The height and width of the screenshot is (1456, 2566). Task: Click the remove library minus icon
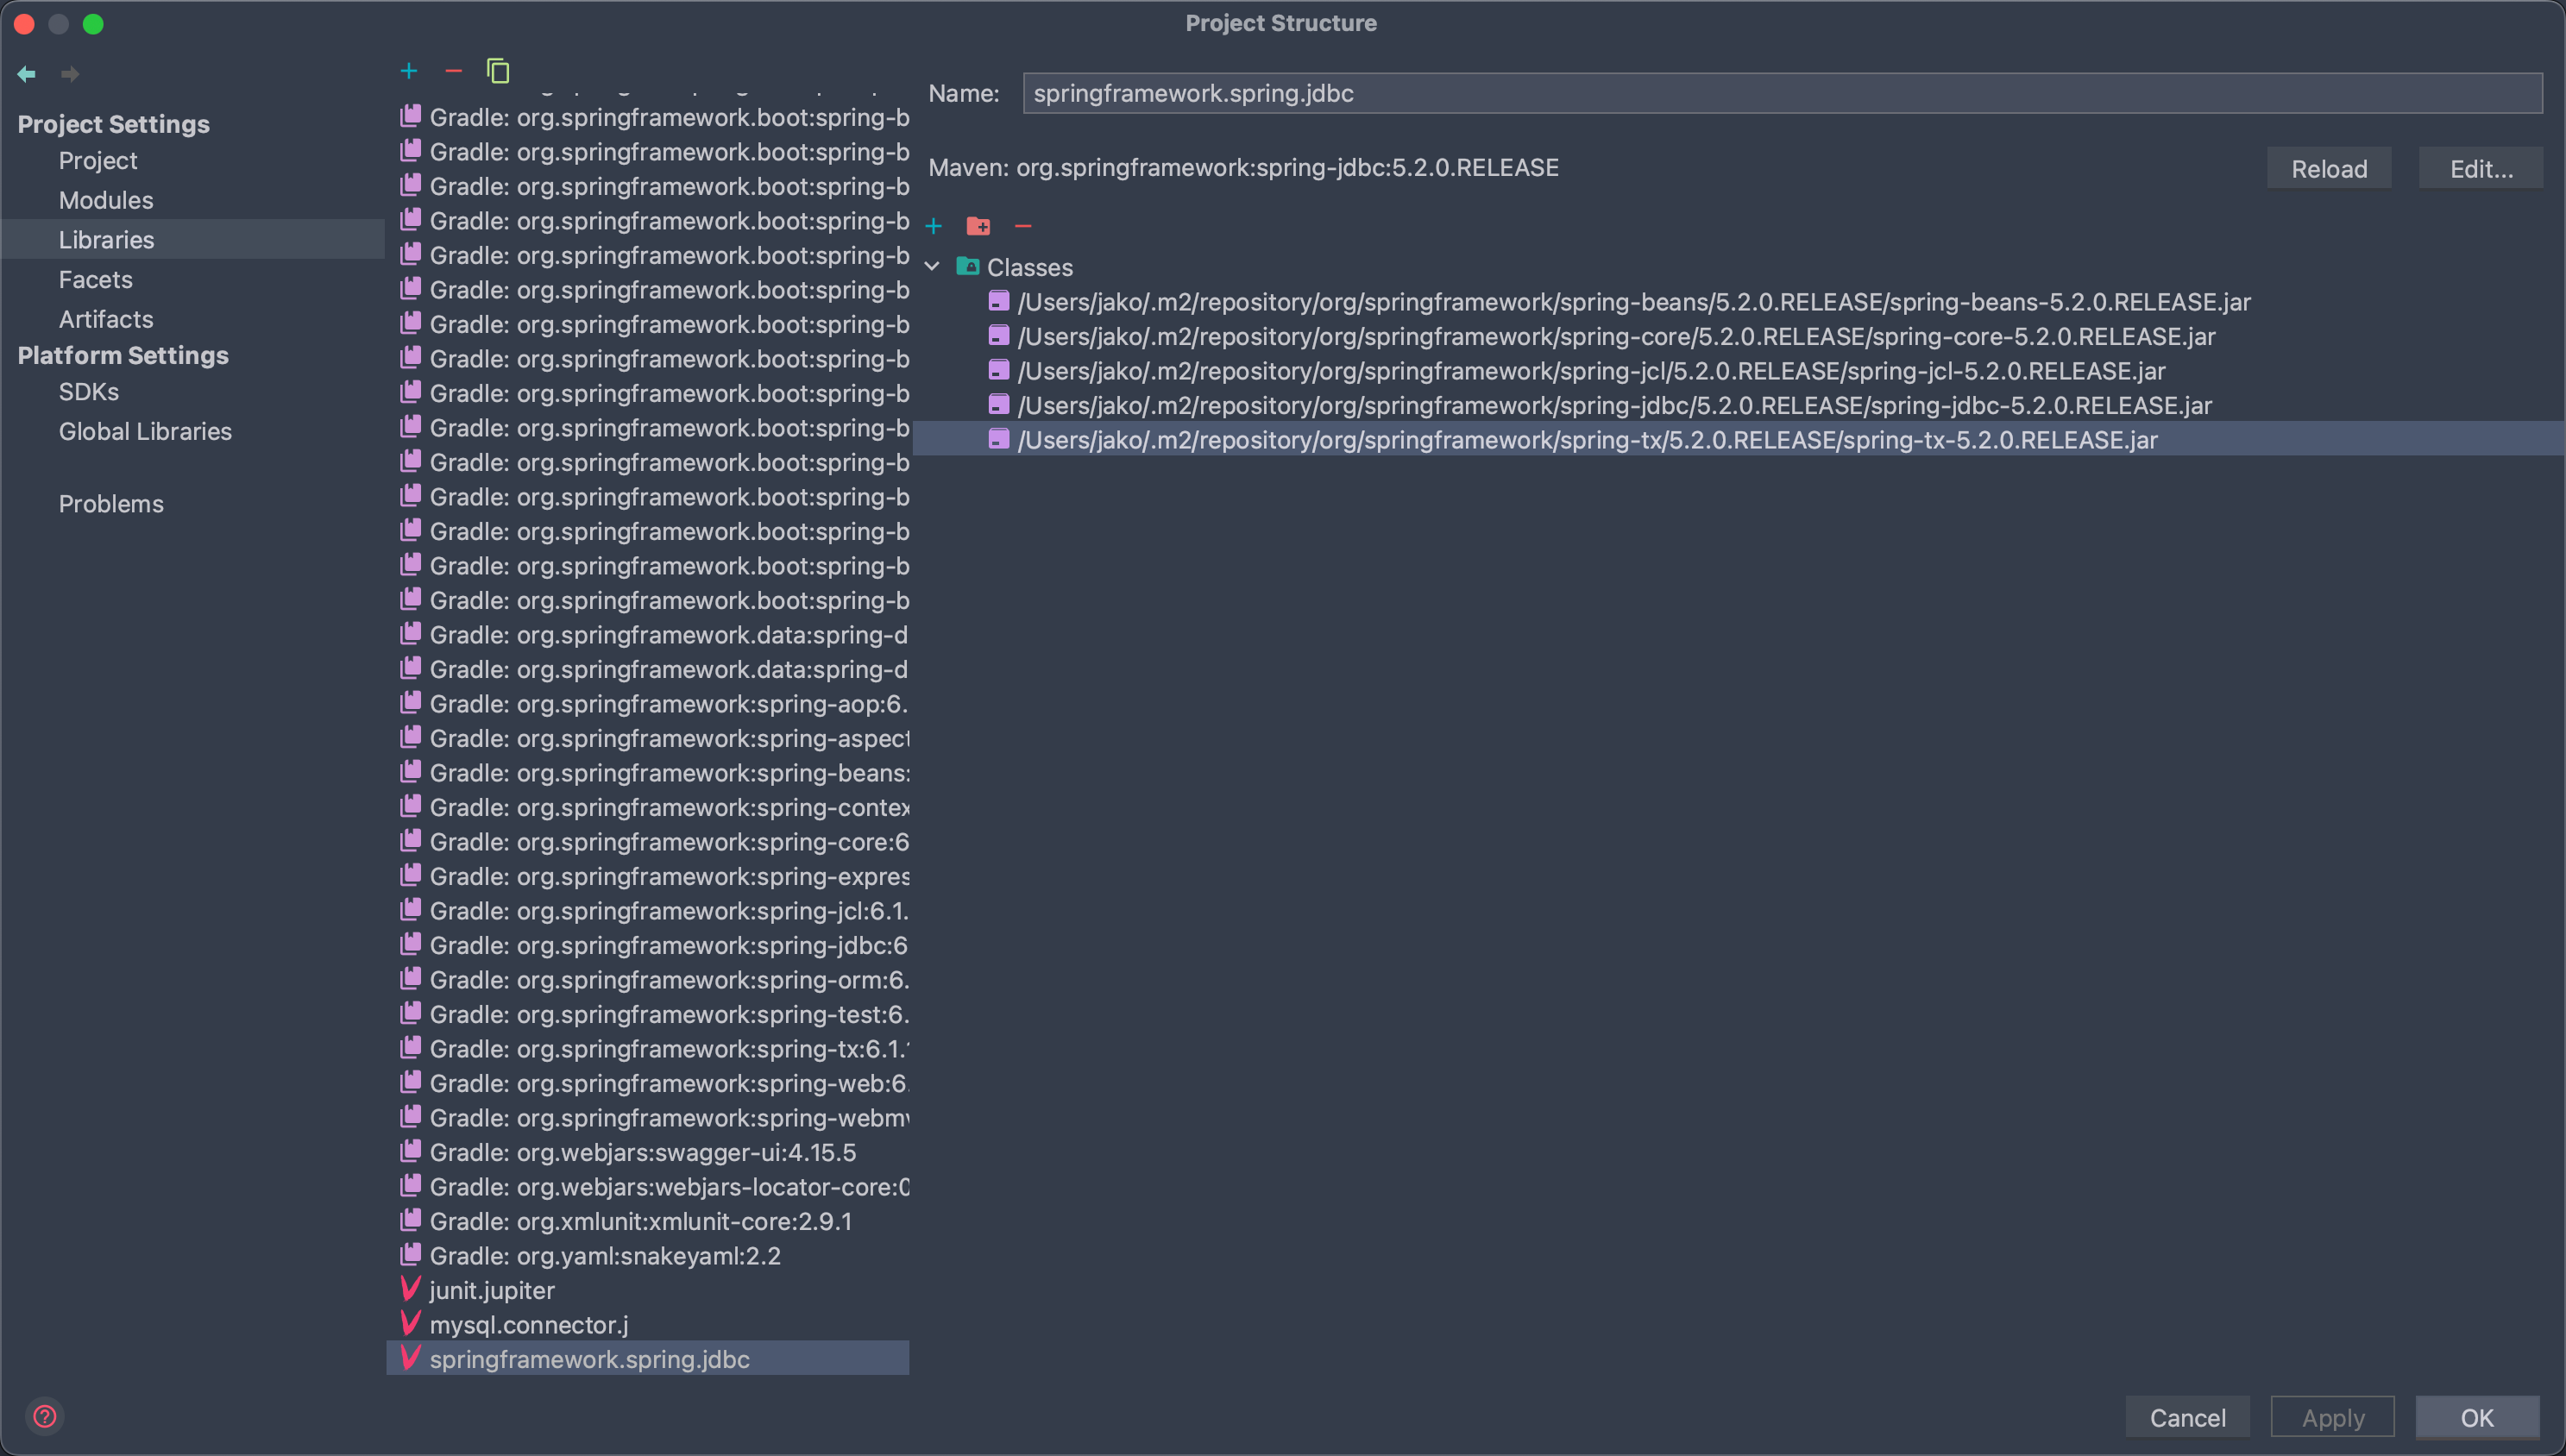[x=453, y=71]
